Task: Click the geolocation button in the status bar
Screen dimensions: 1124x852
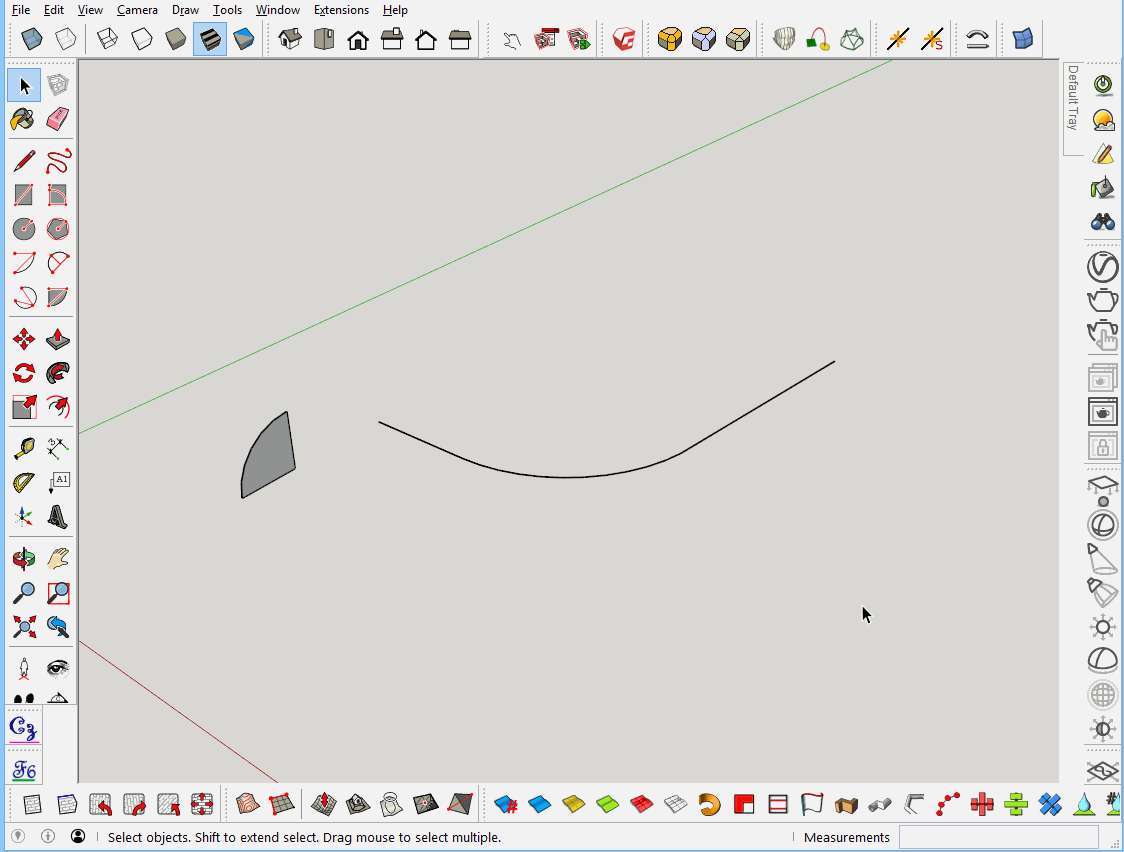Action: click(x=17, y=837)
